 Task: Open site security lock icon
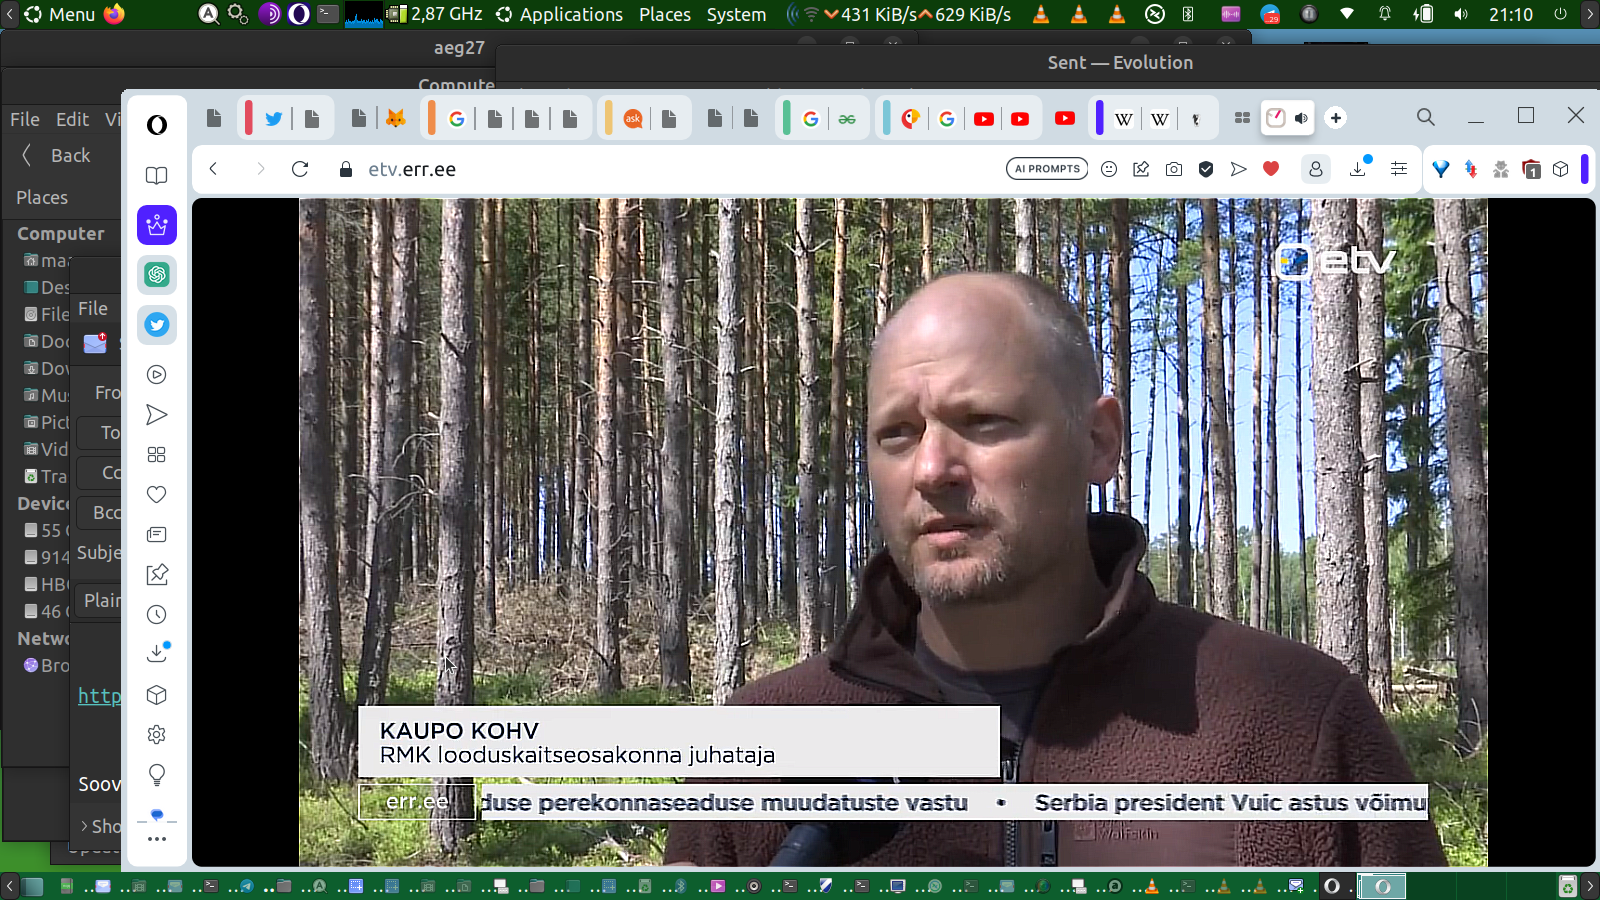point(346,169)
